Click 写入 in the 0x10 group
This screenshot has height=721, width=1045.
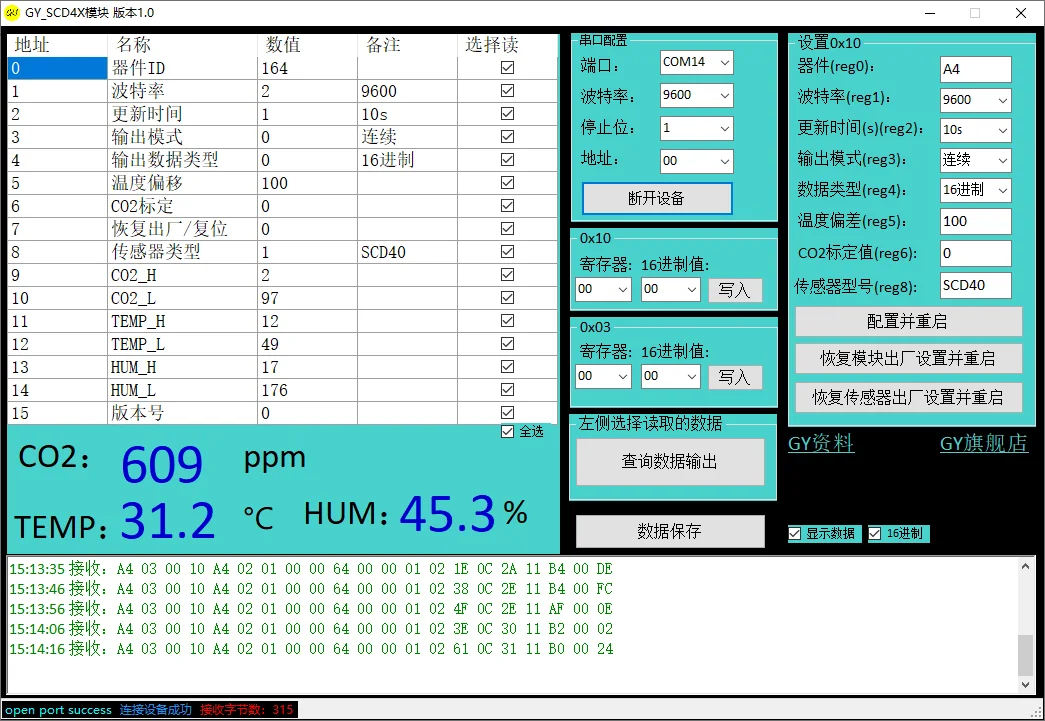[x=734, y=290]
